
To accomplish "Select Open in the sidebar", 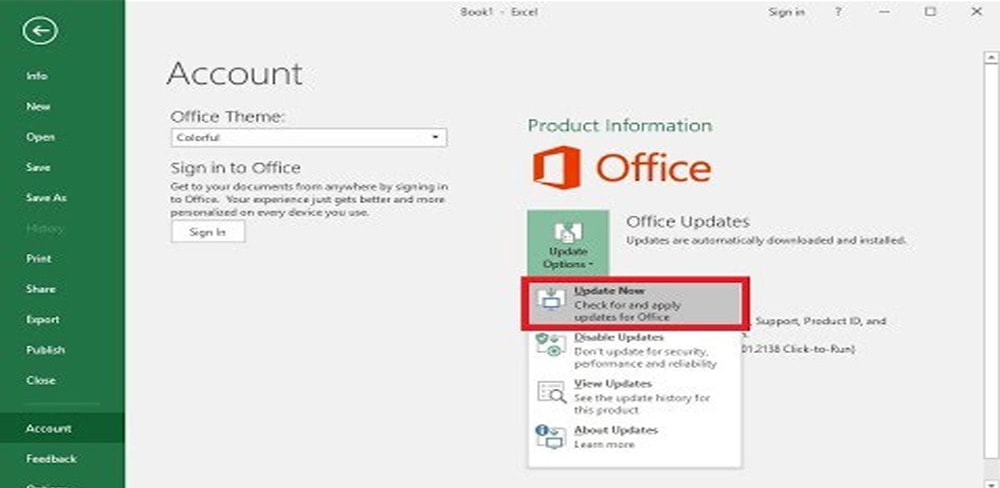I will (40, 137).
